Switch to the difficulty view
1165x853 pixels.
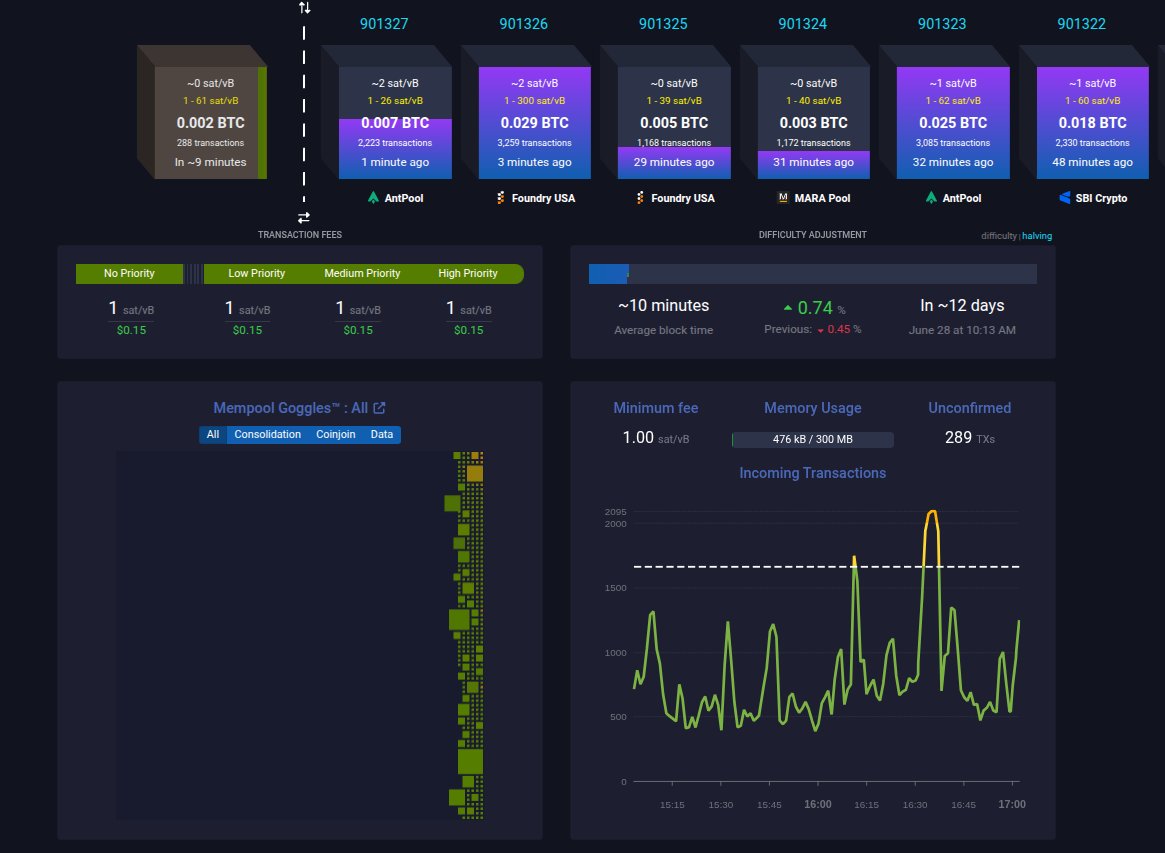(999, 236)
